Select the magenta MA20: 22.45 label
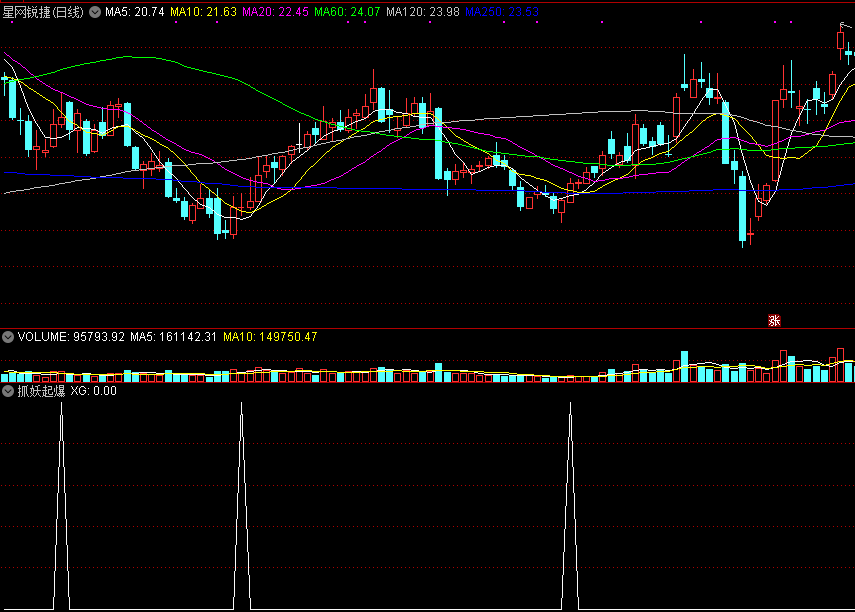This screenshot has width=855, height=612. pos(275,12)
